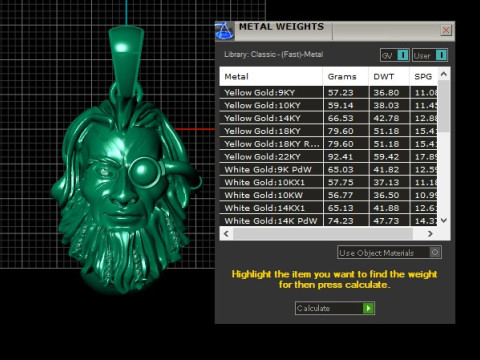Close the Metal Weights panel
Screen dimensions: 480x360
tap(446, 30)
